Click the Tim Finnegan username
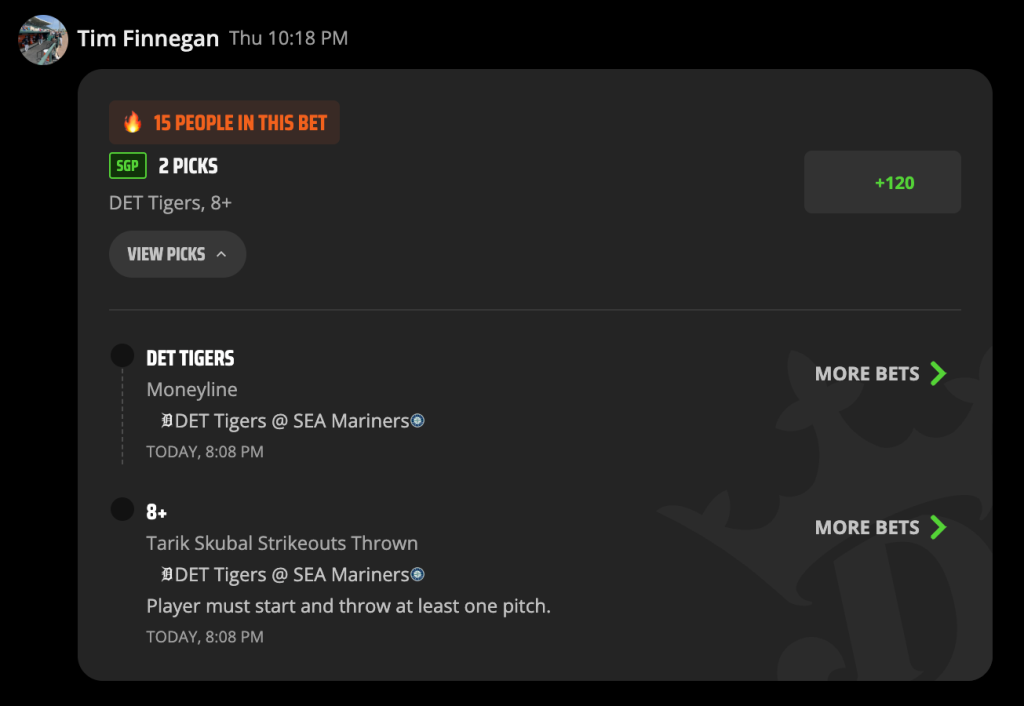The image size is (1024, 706). [x=148, y=39]
